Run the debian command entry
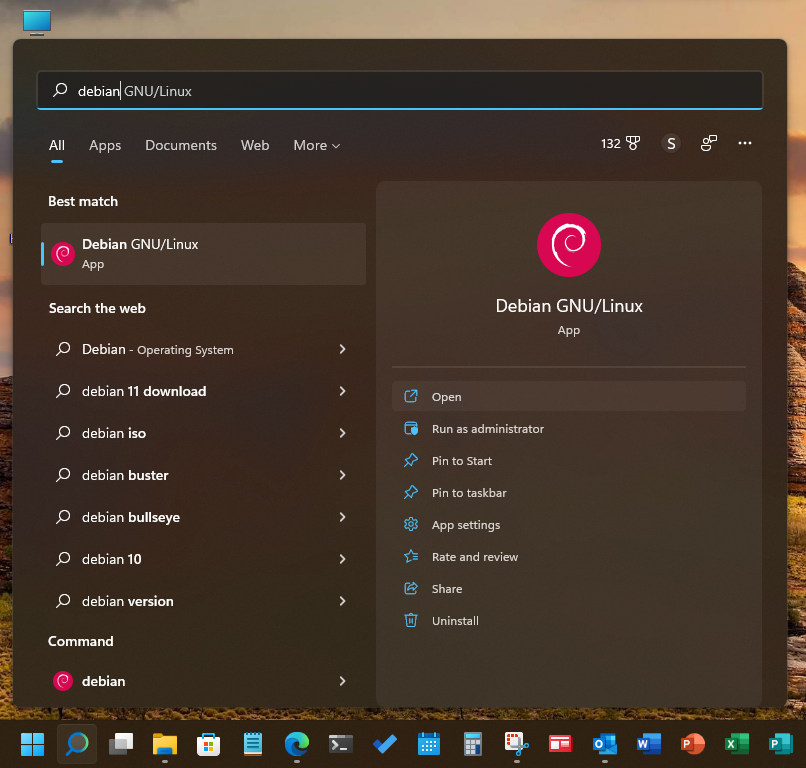Image resolution: width=806 pixels, height=768 pixels. [x=204, y=681]
